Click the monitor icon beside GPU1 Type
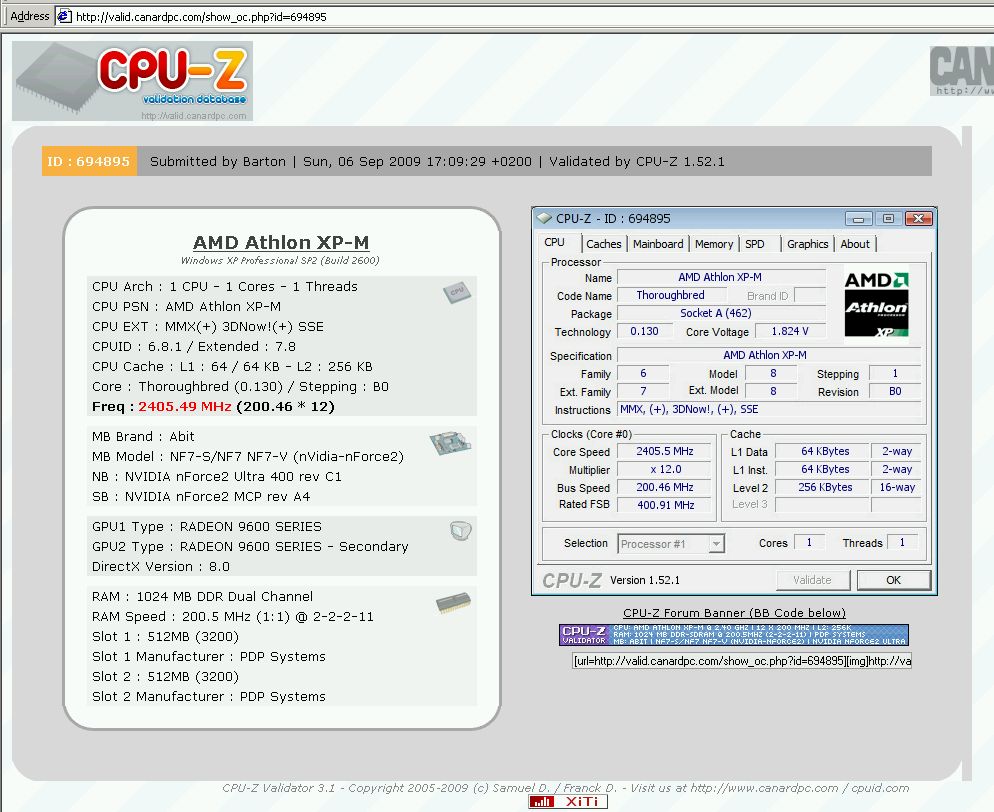994x812 pixels. (461, 531)
